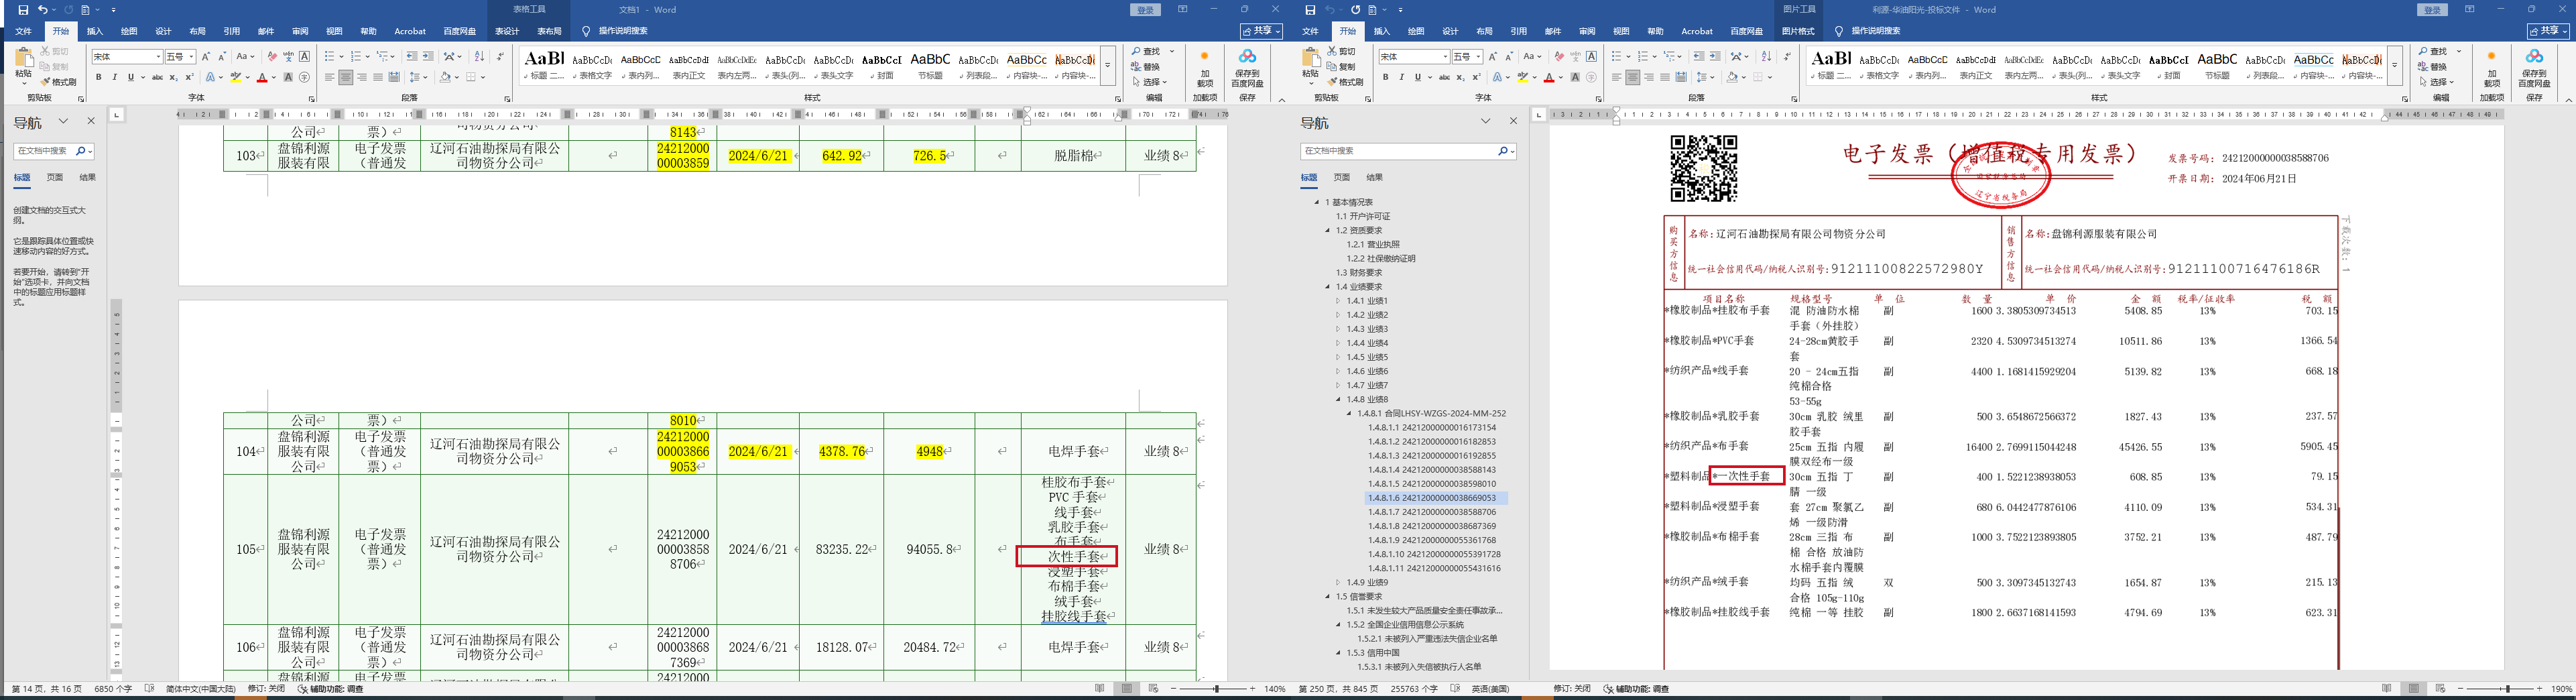Screen dimensions: 2576x700
Task: Close the navigation pane in the 文档1 window
Action: point(91,121)
